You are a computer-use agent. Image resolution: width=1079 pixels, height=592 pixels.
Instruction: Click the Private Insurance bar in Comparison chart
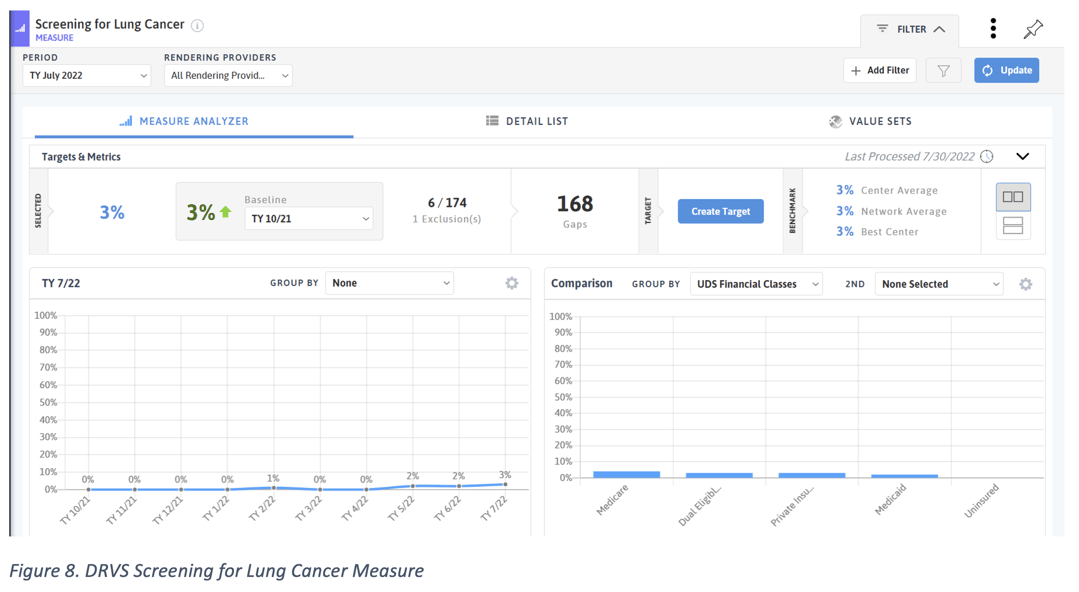pos(812,475)
